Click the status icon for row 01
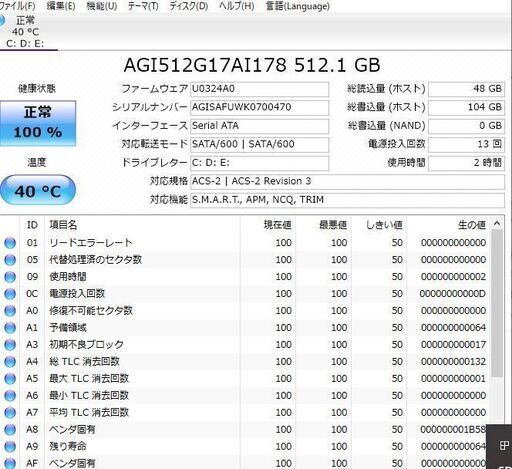 coord(10,243)
